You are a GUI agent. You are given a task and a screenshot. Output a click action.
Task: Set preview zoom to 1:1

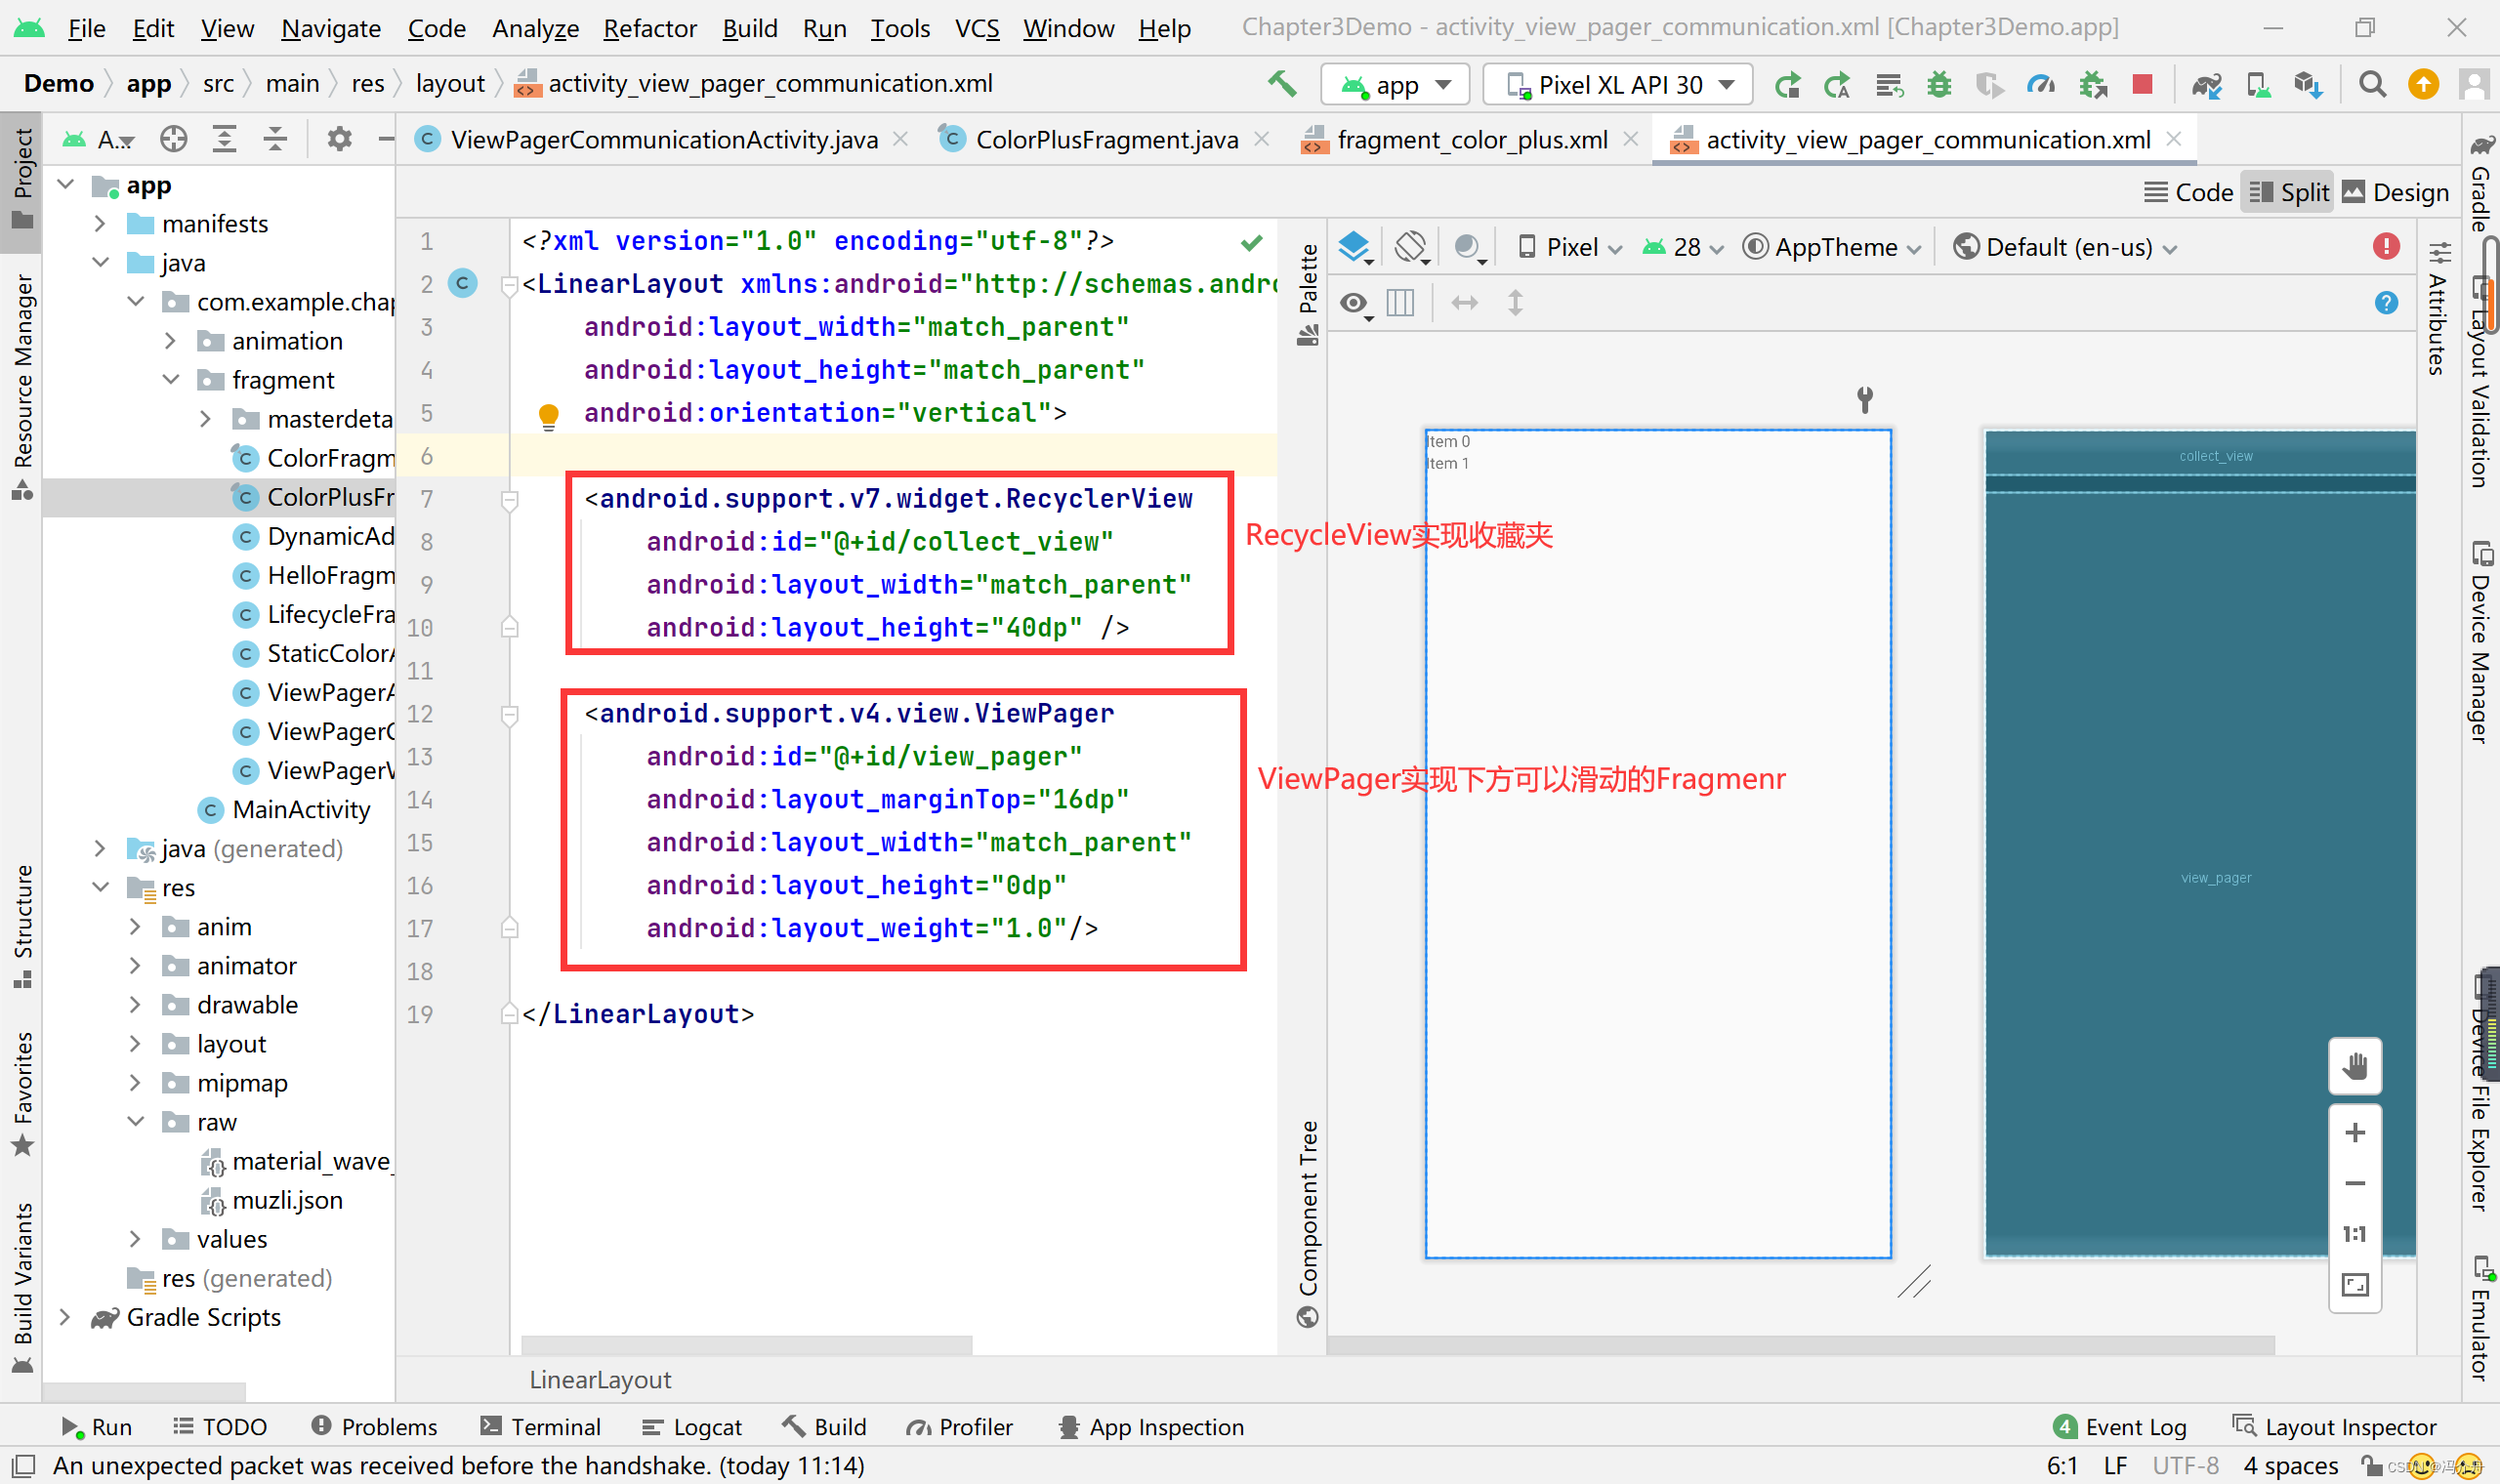pyautogui.click(x=2355, y=1234)
